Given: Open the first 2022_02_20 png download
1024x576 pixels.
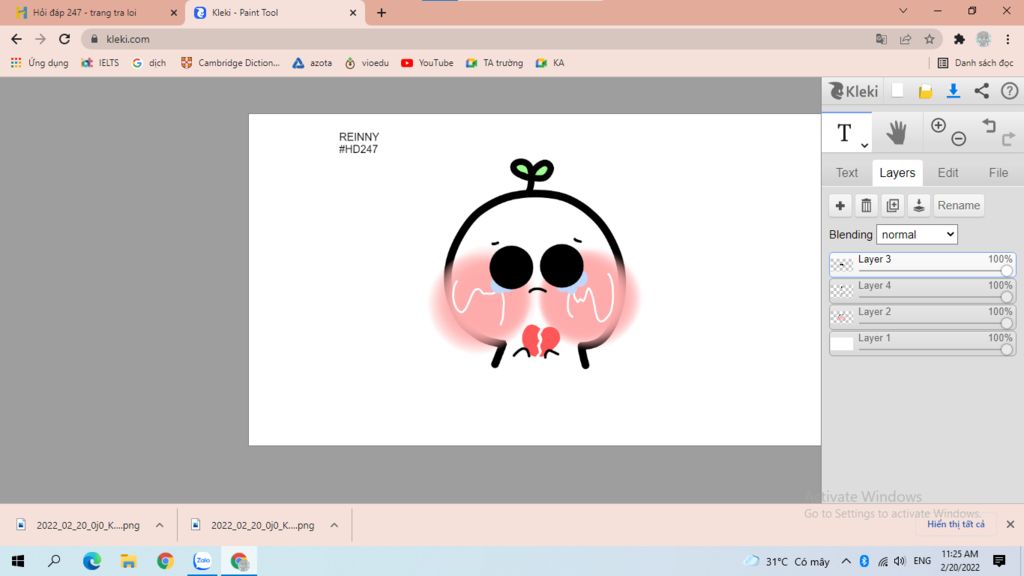Looking at the screenshot, I should pyautogui.click(x=78, y=525).
